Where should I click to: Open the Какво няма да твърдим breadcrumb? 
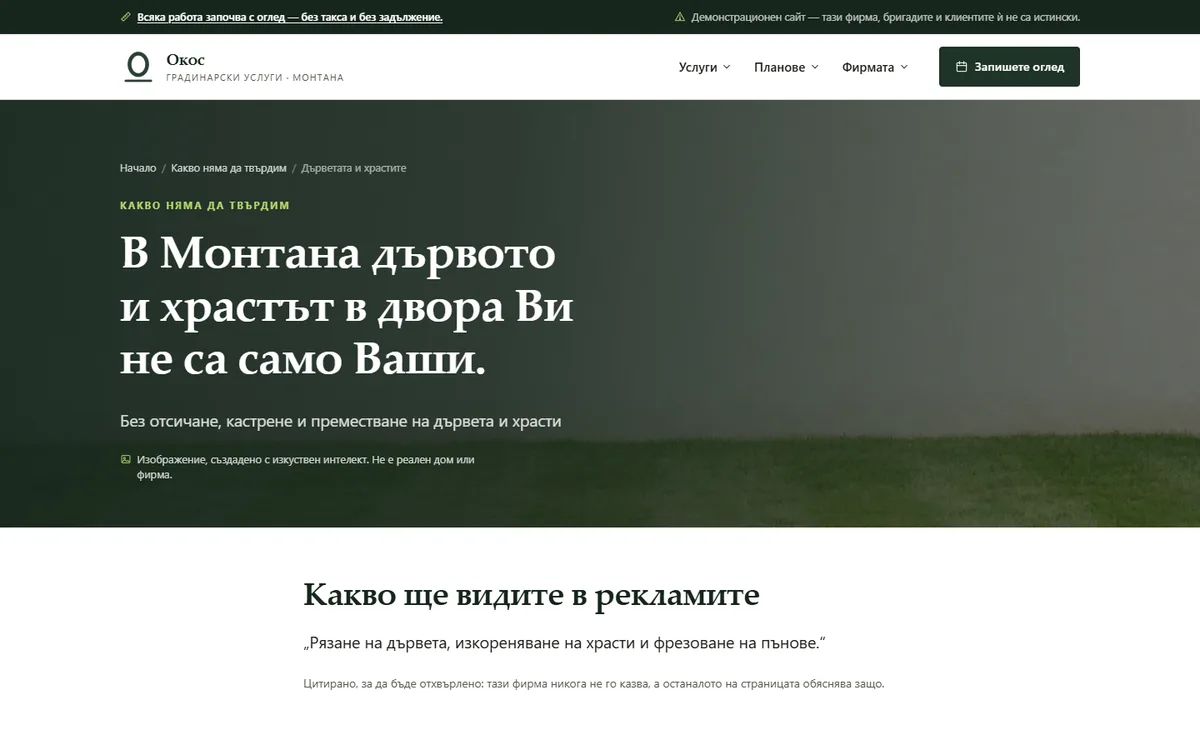coord(229,168)
